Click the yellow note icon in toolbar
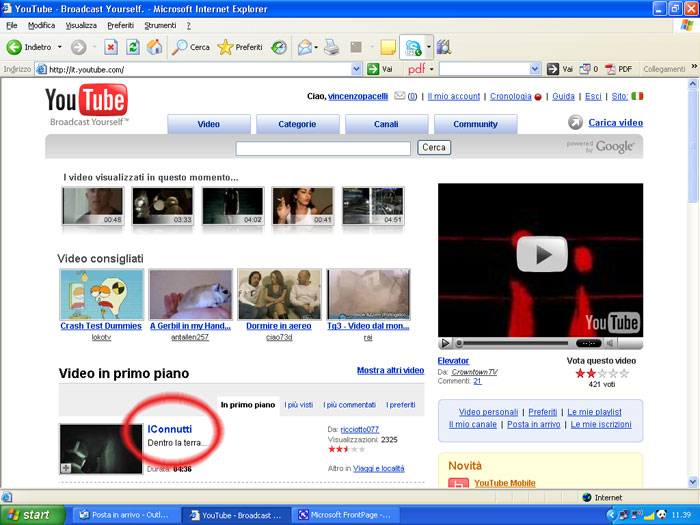 (388, 47)
